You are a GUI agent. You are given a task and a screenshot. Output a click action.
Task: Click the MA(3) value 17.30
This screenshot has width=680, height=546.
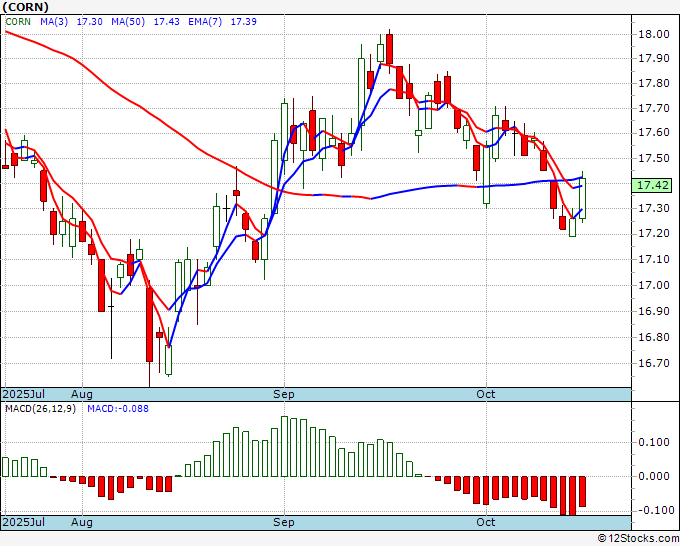pyautogui.click(x=90, y=22)
